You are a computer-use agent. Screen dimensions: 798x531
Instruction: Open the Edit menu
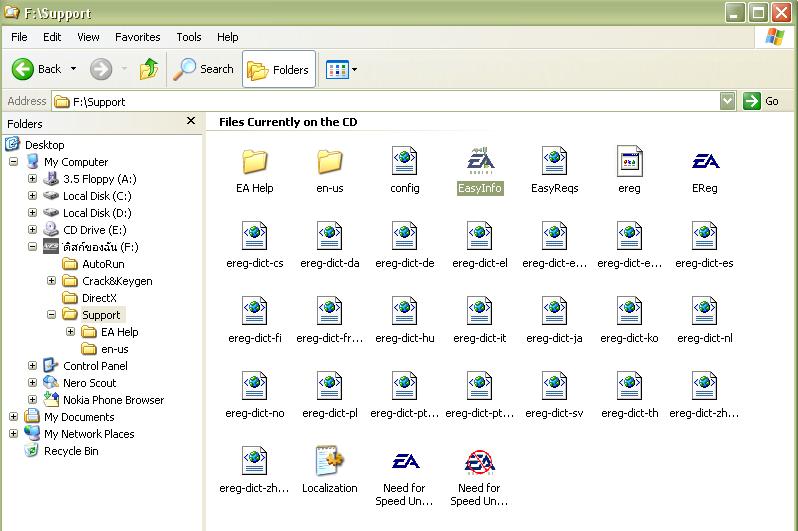pos(52,37)
